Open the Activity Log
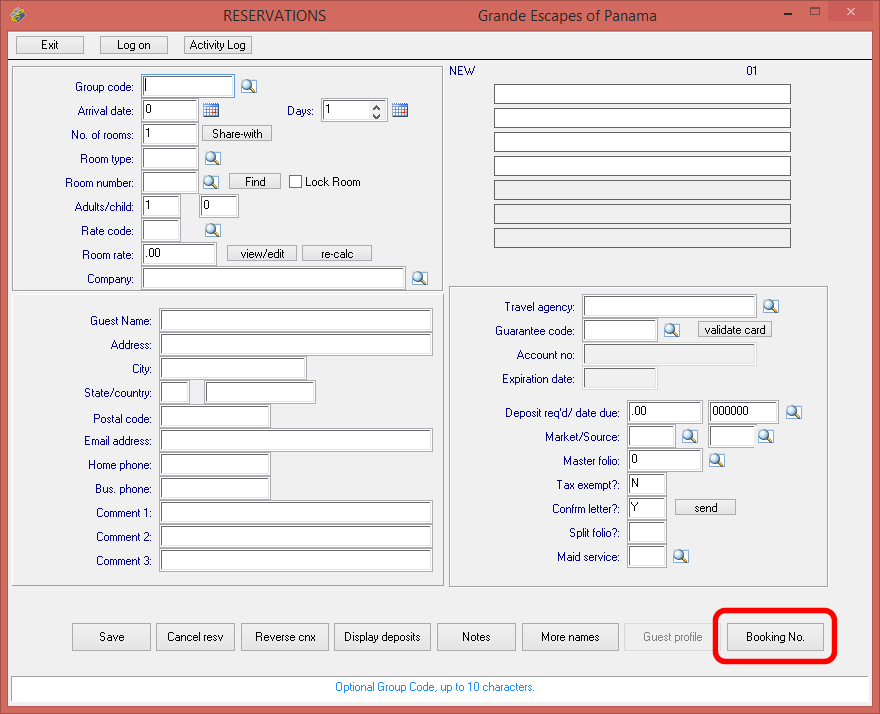The height and width of the screenshot is (714, 880). [218, 45]
